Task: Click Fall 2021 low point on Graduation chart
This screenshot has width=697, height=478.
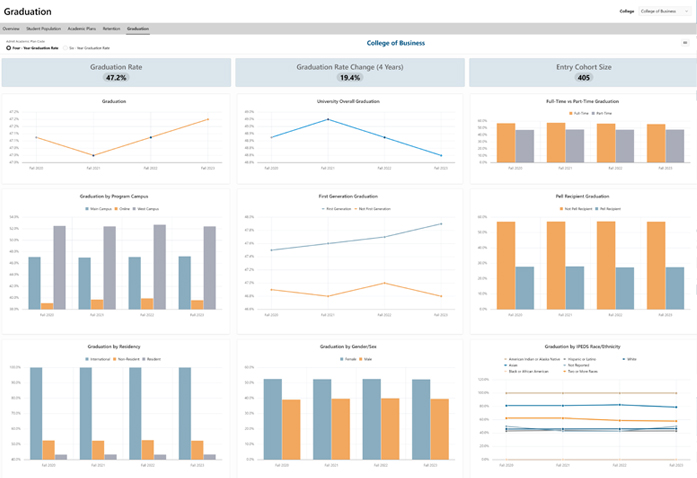Action: 93,155
